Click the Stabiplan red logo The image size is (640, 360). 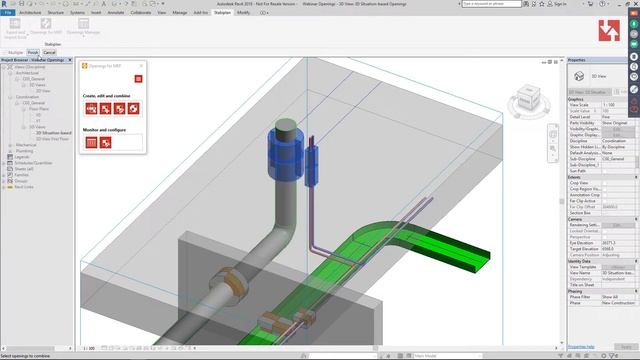coord(609,31)
